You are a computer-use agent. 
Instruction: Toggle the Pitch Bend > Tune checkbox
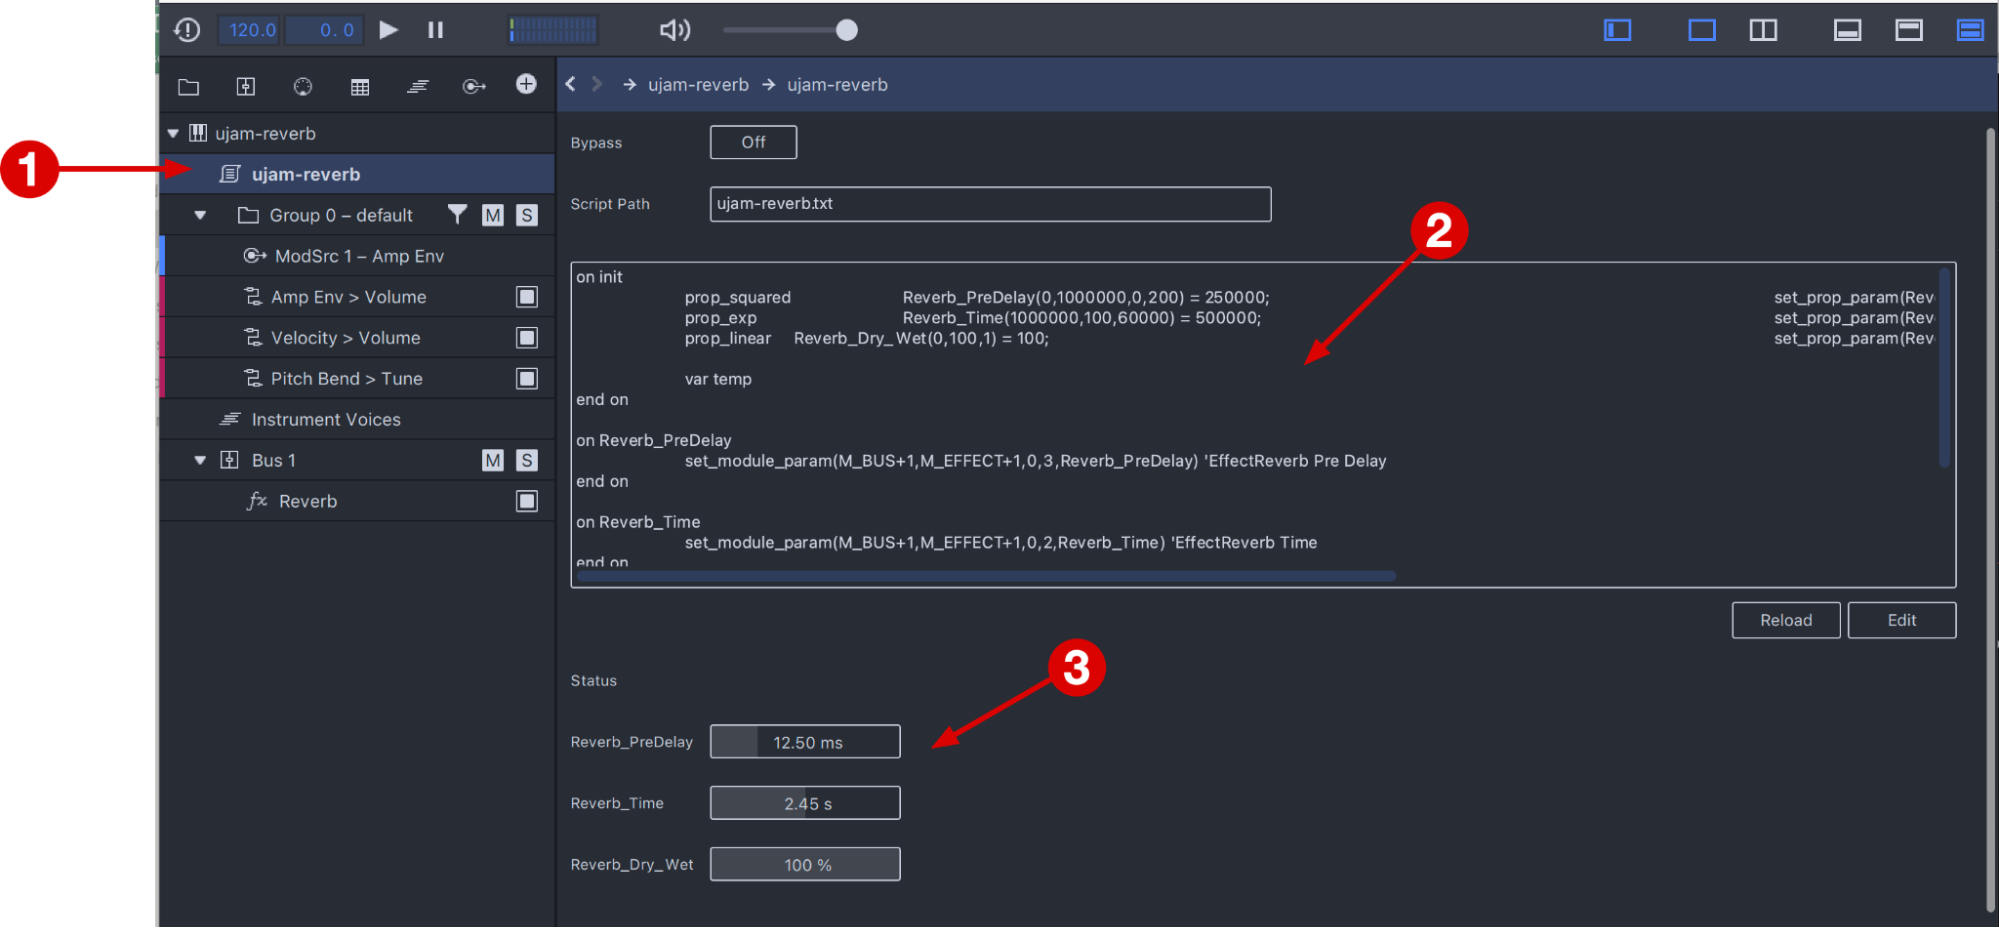527,379
